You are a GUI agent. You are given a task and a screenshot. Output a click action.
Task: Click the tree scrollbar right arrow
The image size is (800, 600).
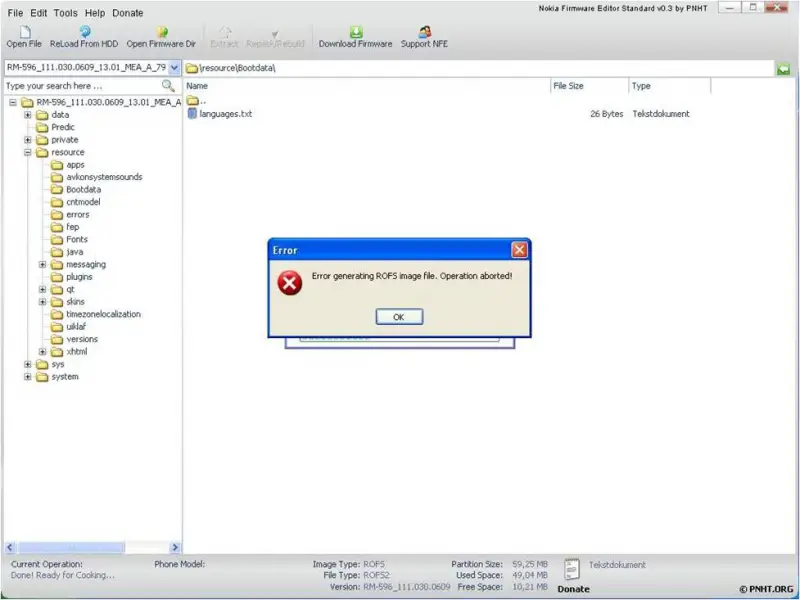click(x=175, y=547)
